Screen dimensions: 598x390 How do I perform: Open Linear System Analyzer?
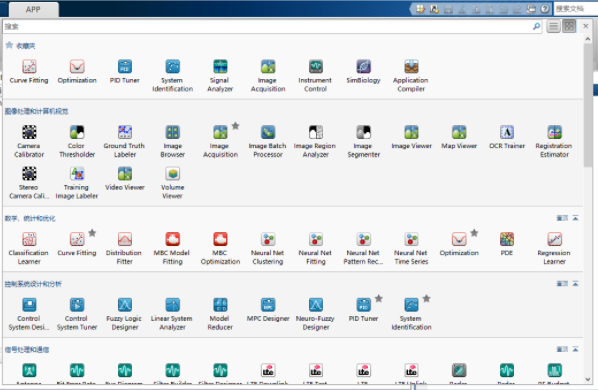172,314
